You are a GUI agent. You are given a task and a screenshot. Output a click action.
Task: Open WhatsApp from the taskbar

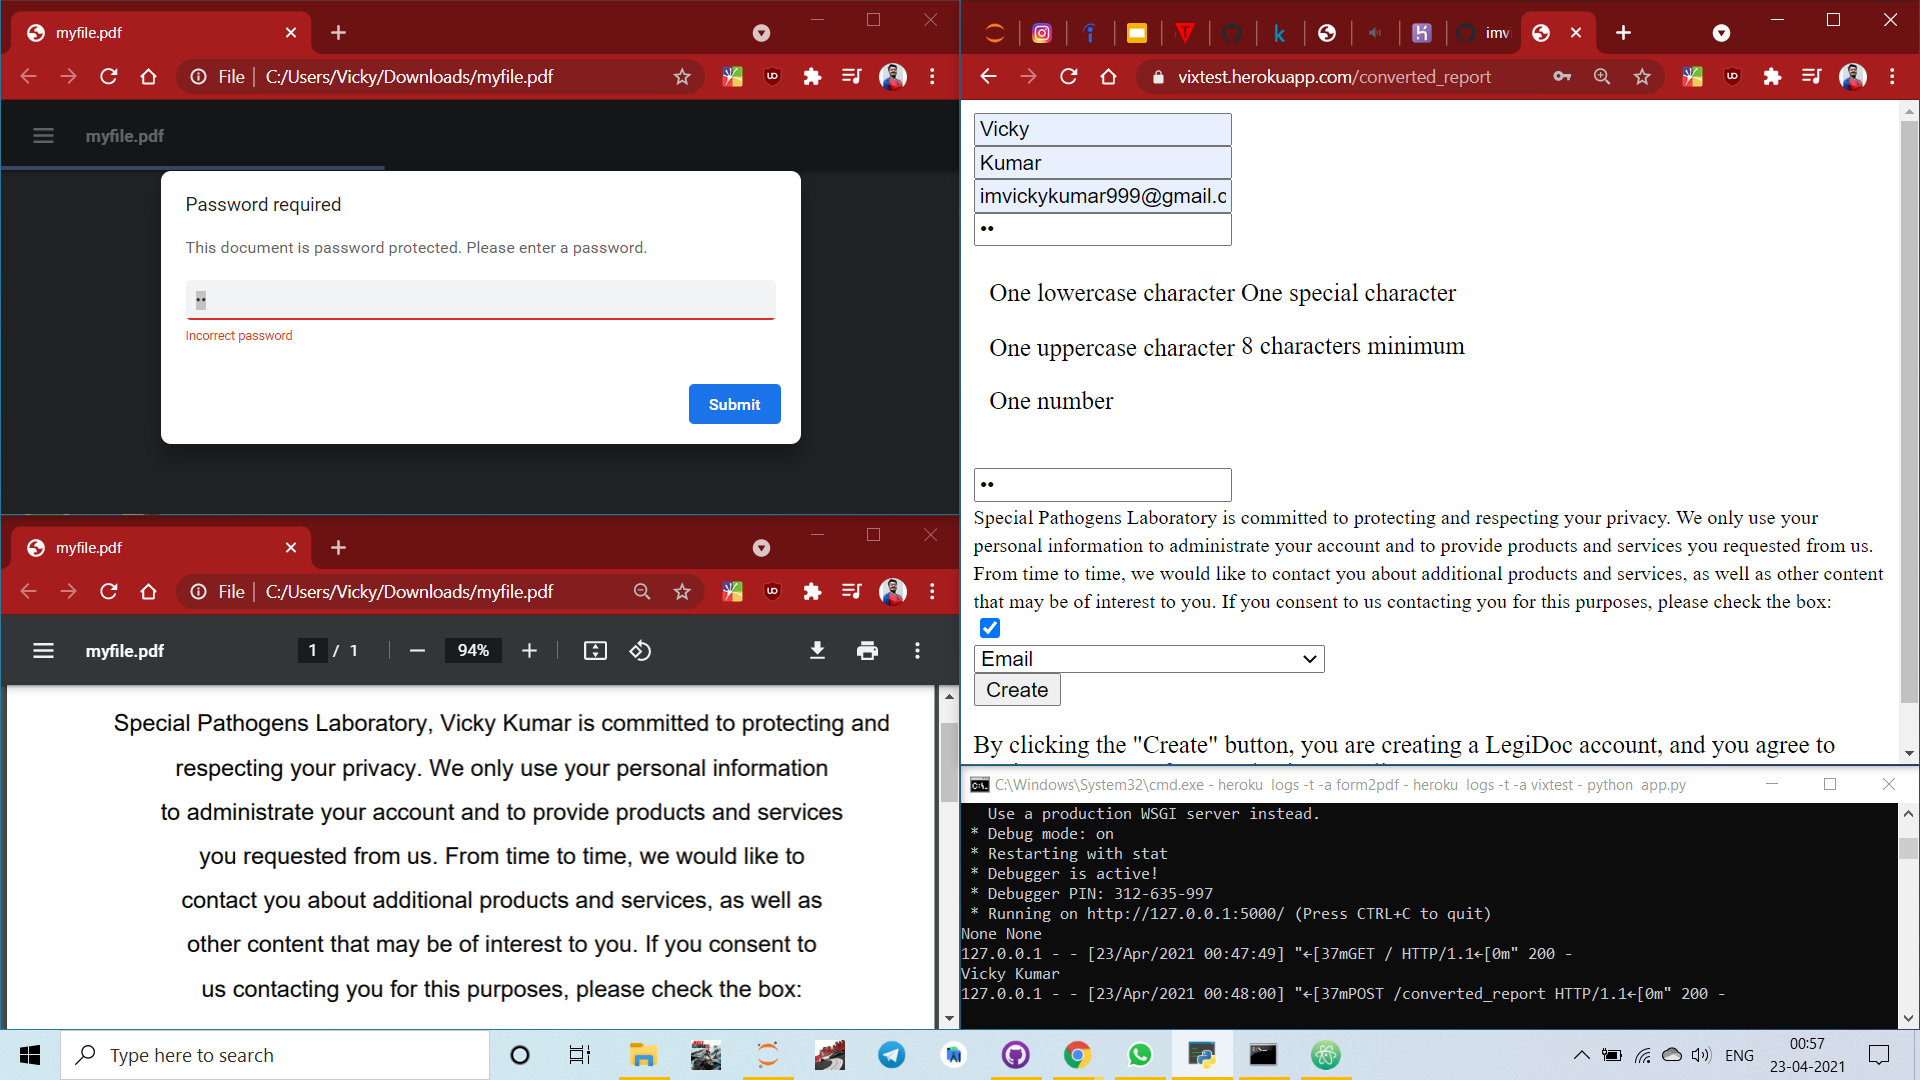click(1140, 1055)
